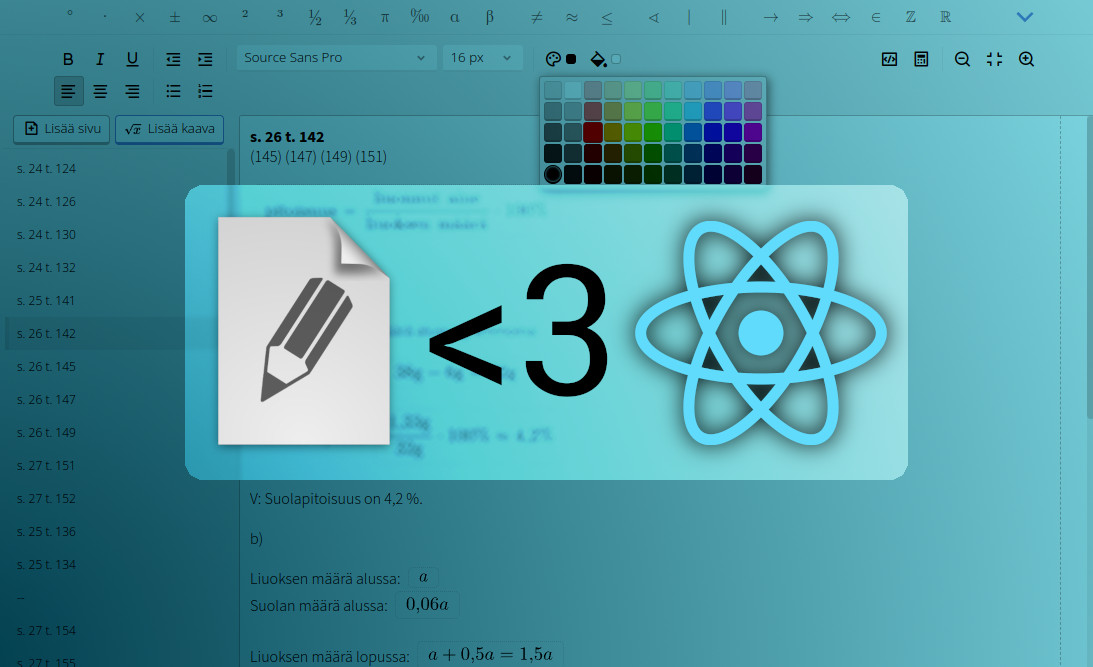The image size is (1093, 667).
Task: Click the Lisää sivu button
Action: (61, 129)
